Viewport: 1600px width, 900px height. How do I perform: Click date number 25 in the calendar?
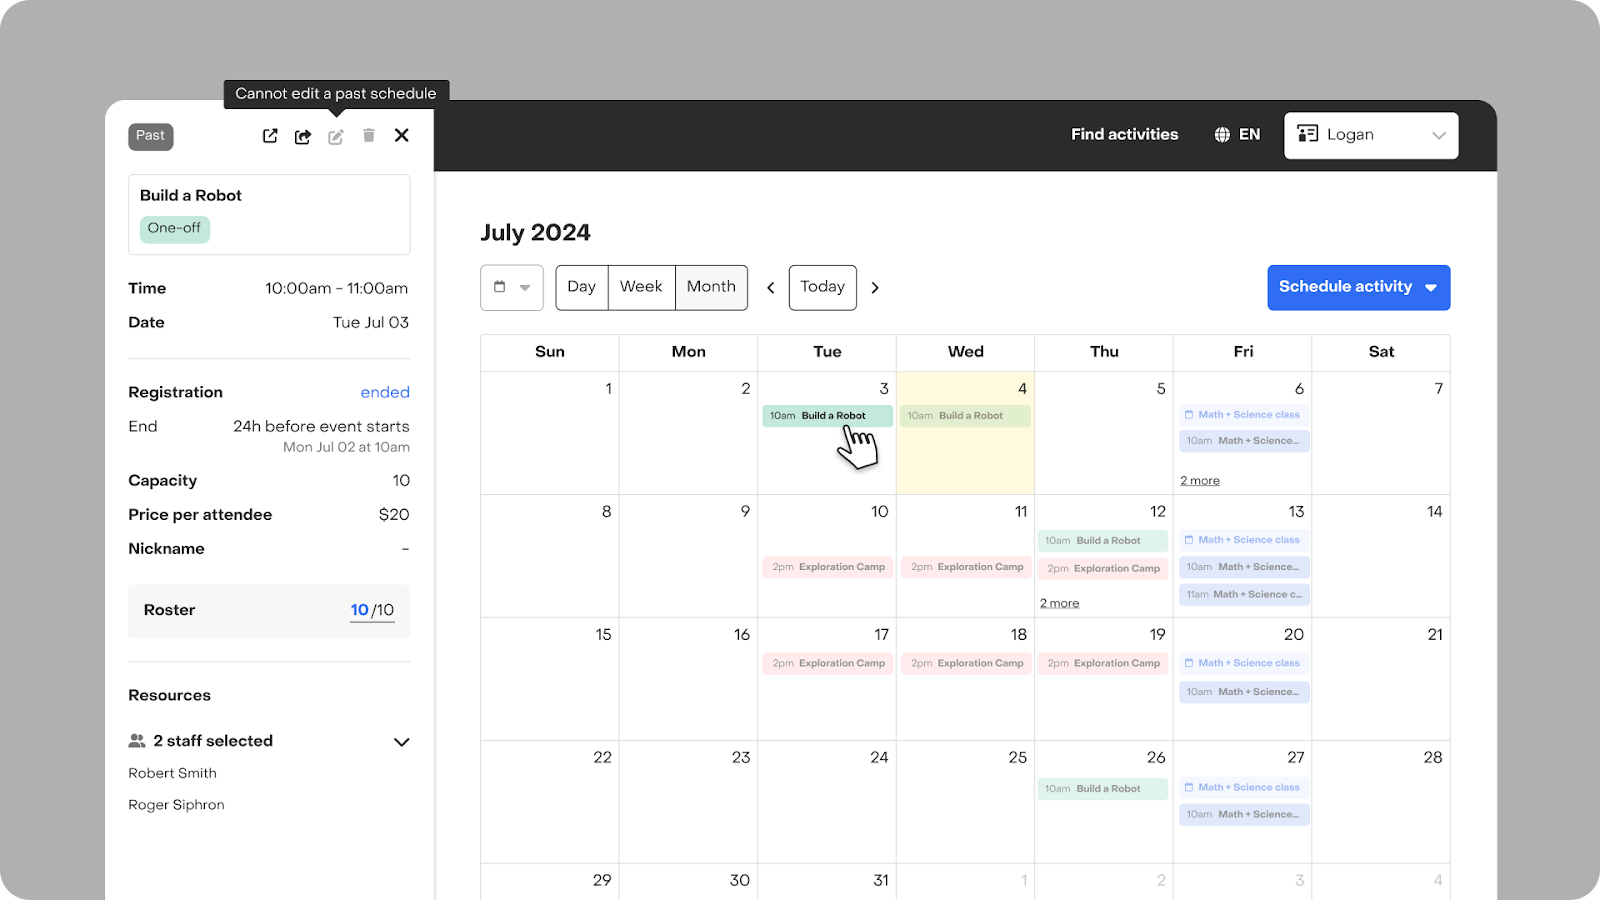[1018, 758]
